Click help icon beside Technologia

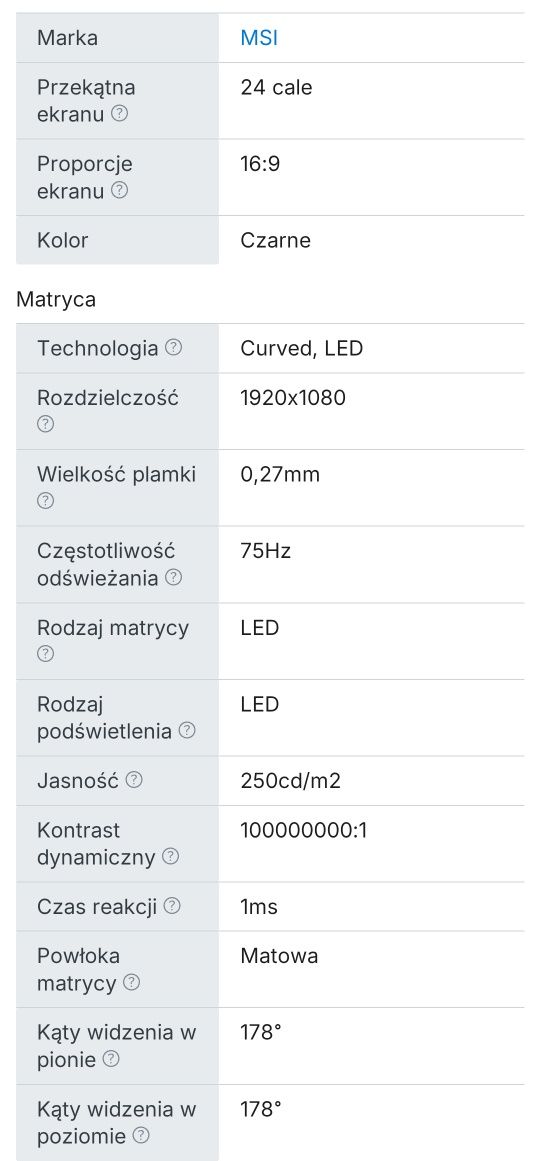(x=173, y=347)
